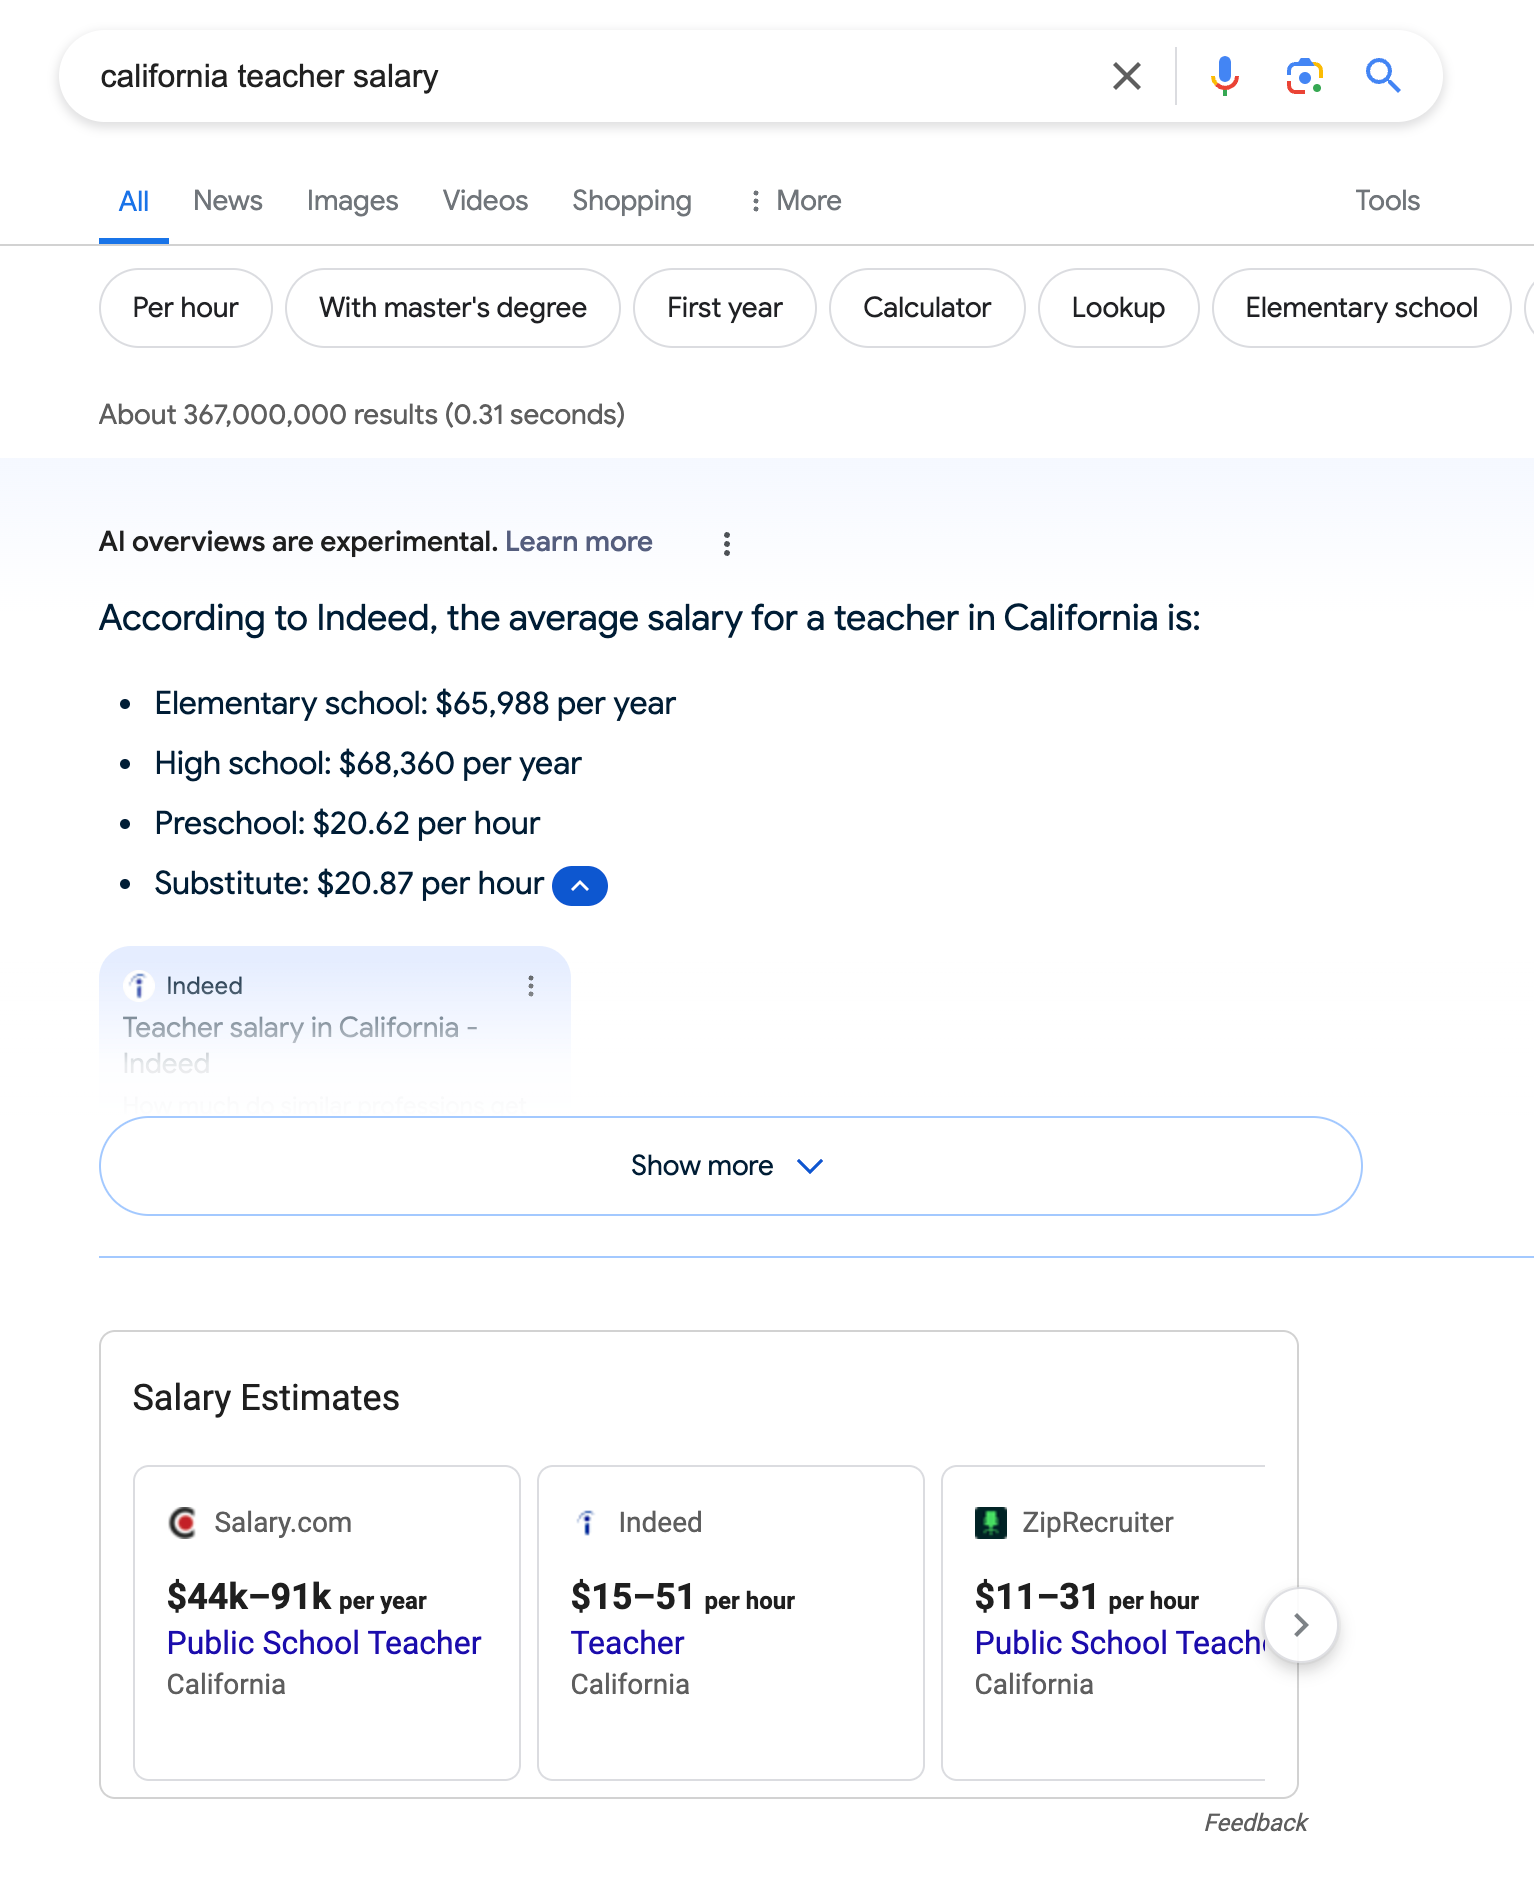Open Google Lens image search icon
The width and height of the screenshot is (1534, 1884).
pos(1304,76)
